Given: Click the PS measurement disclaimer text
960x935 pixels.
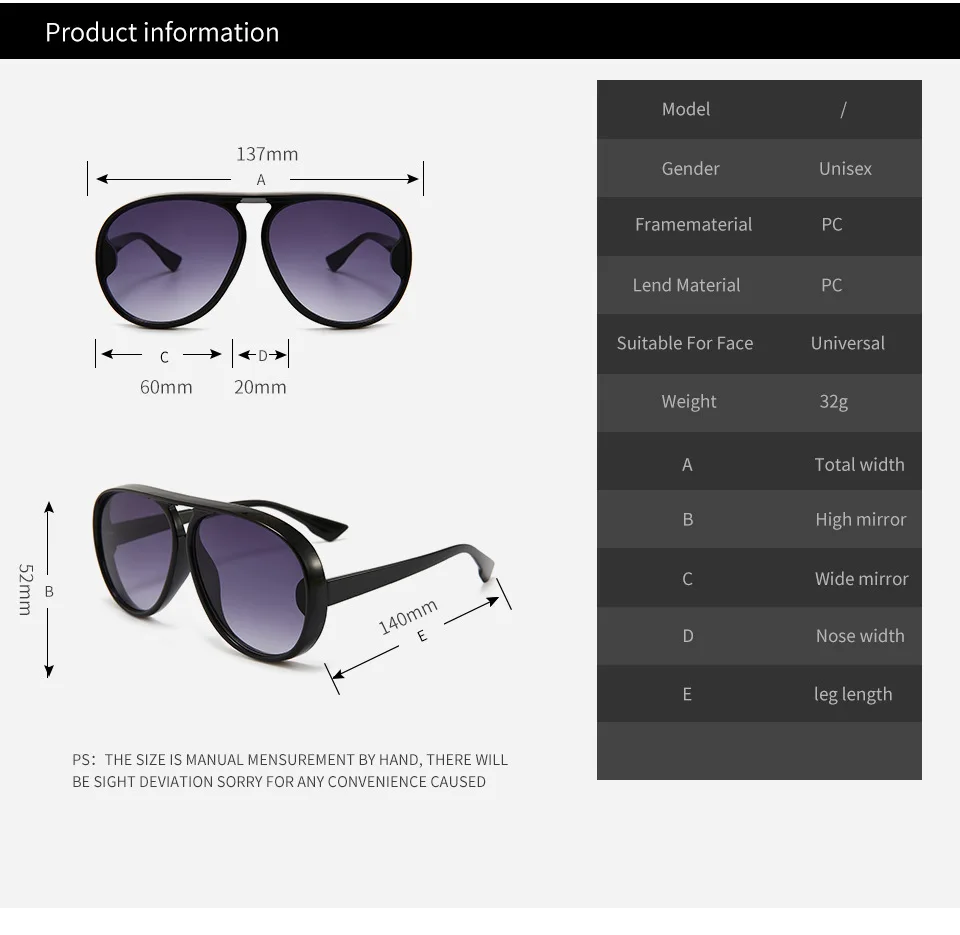Looking at the screenshot, I should click(290, 770).
